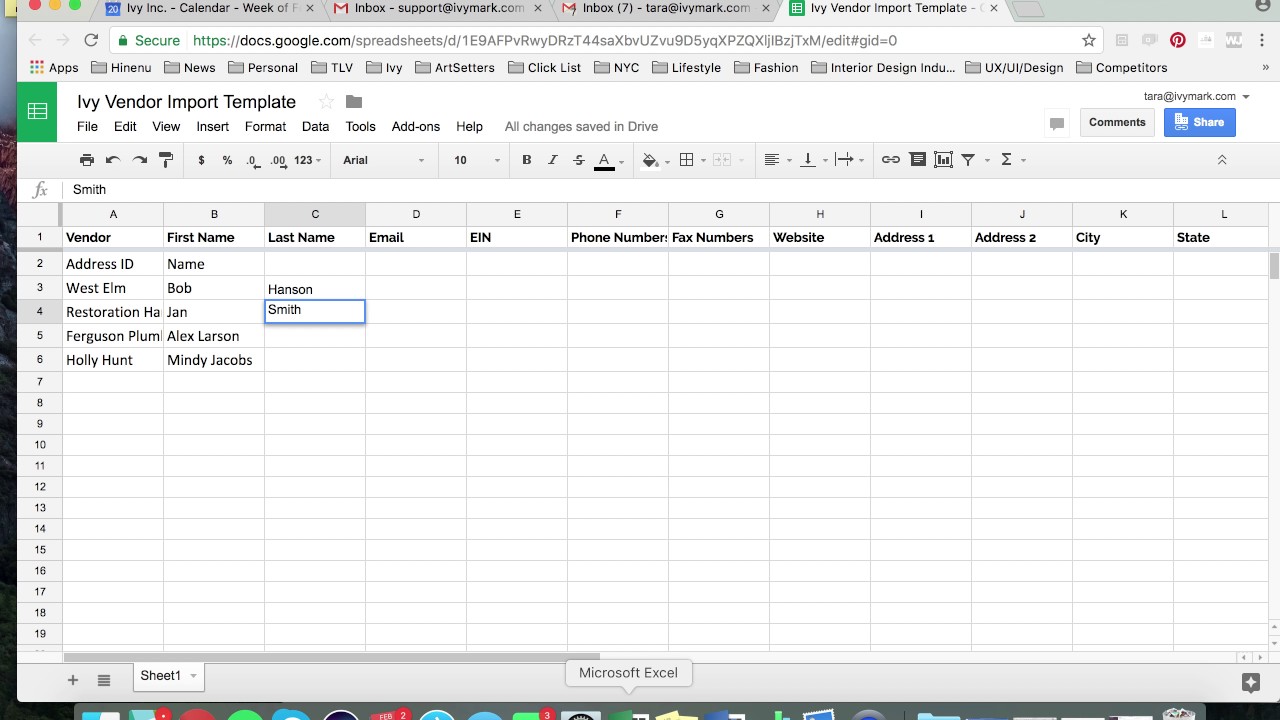Open the Data menu
The width and height of the screenshot is (1280, 720).
pyautogui.click(x=315, y=127)
